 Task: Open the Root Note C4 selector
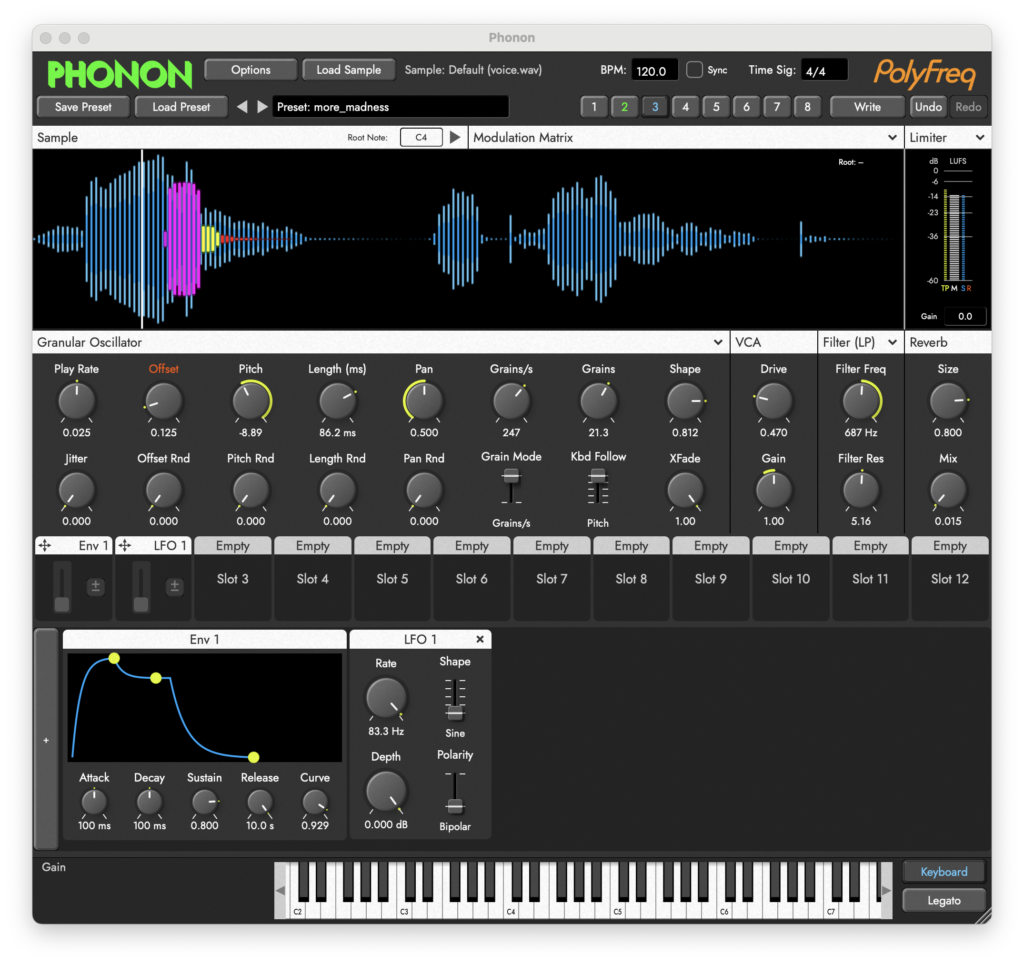pos(421,137)
